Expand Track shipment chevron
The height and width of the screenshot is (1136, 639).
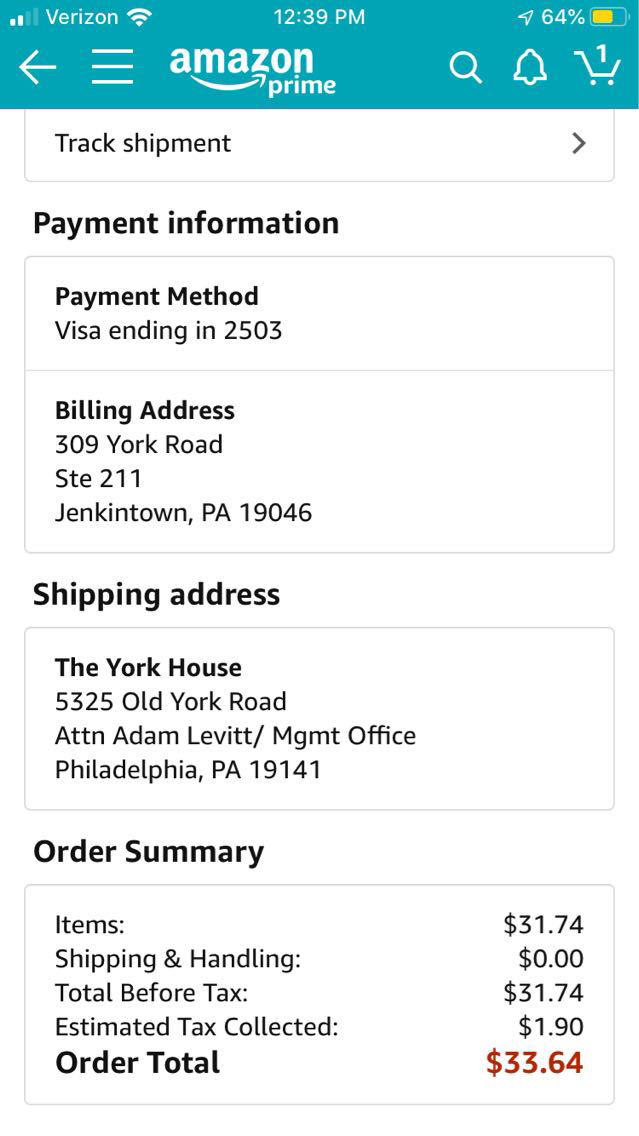578,143
